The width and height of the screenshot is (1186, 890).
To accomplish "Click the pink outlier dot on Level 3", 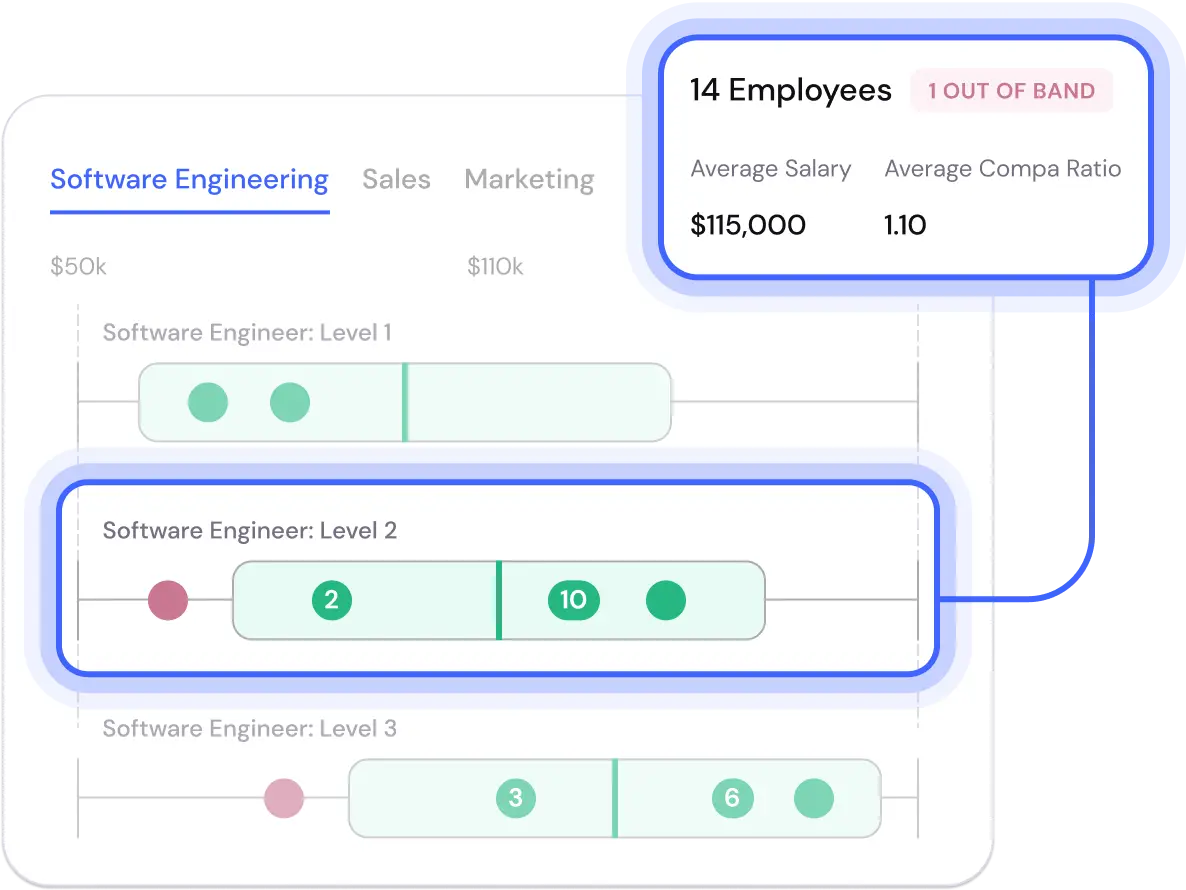I will (x=283, y=798).
